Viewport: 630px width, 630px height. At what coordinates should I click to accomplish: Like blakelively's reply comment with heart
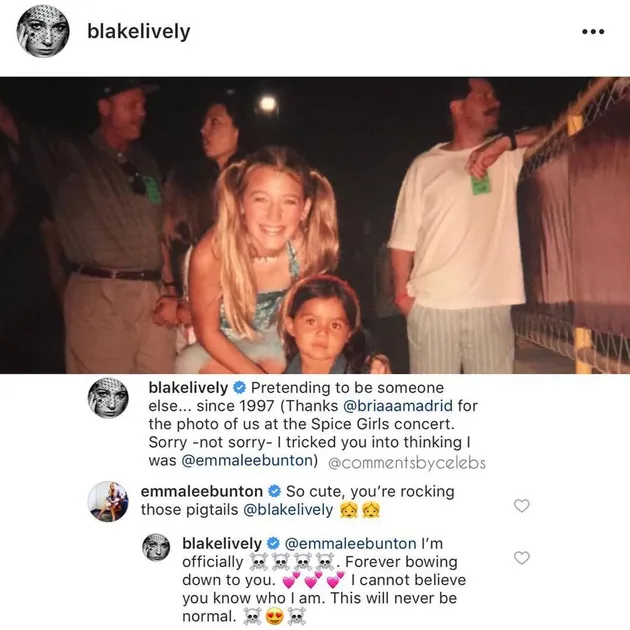522,558
